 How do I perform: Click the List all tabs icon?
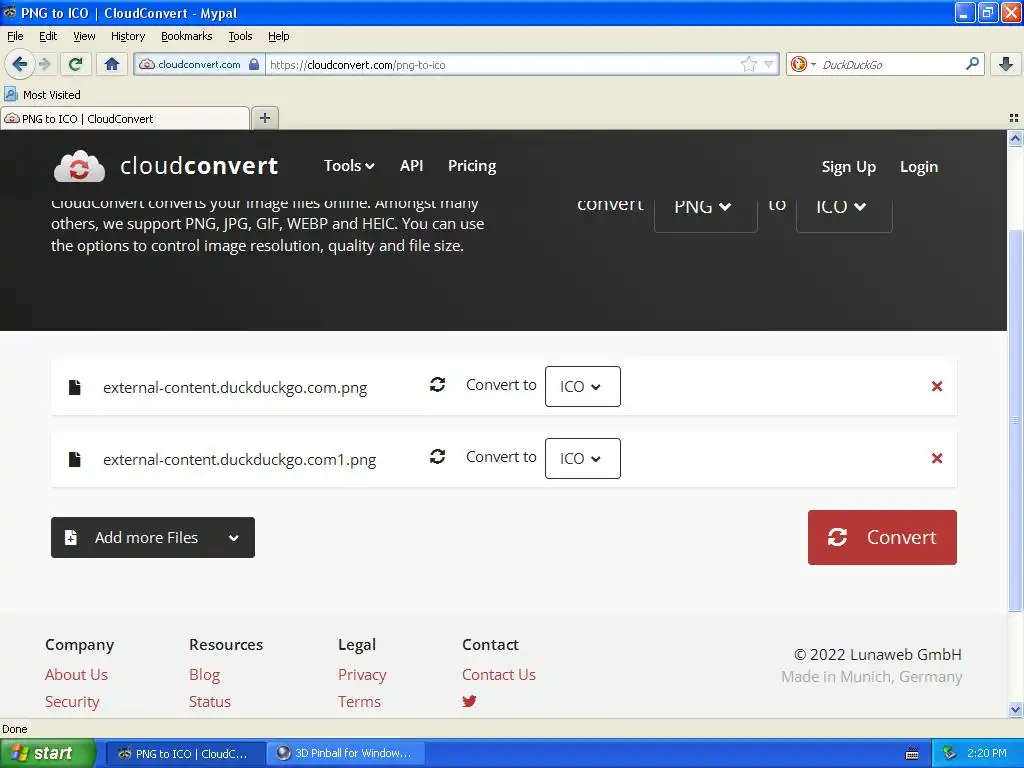point(1014,118)
